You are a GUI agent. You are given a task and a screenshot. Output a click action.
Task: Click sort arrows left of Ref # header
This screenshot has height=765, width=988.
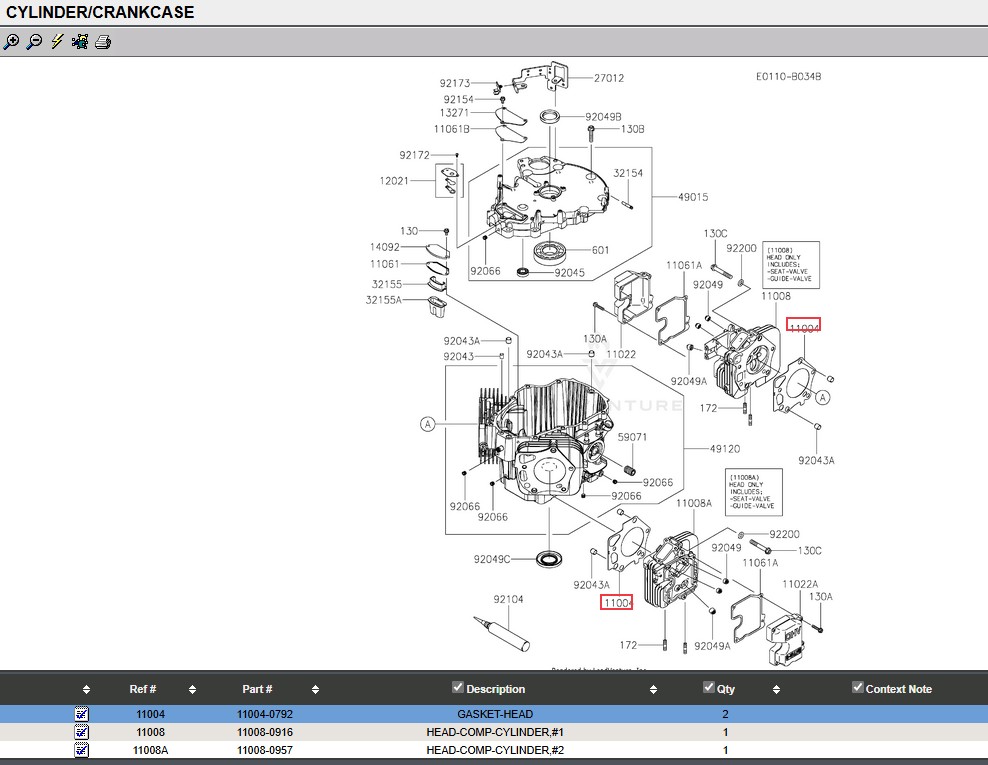point(86,690)
